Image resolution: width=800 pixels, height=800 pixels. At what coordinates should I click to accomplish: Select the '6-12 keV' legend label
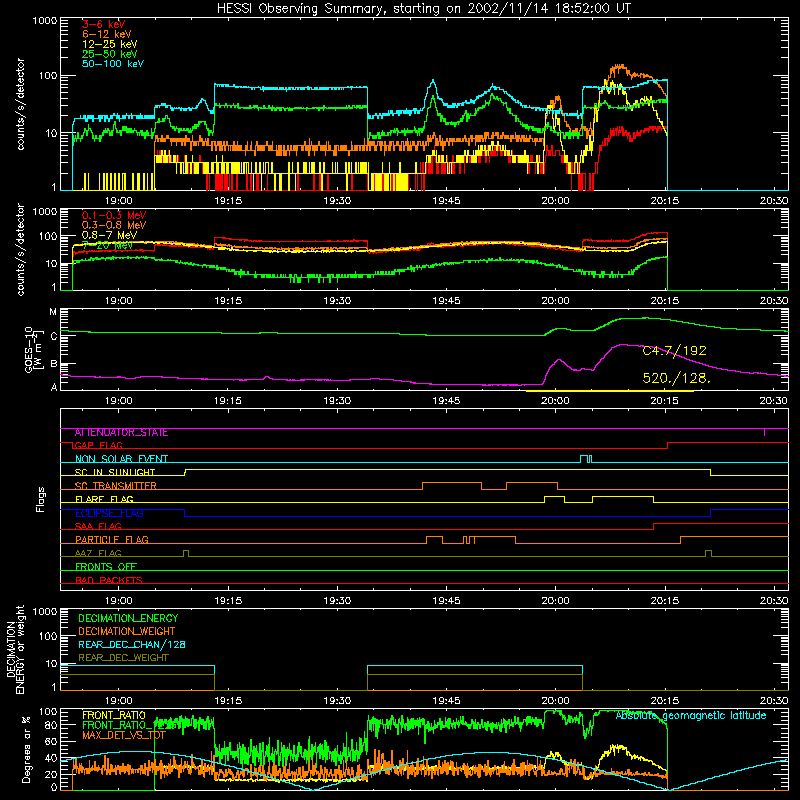click(x=107, y=34)
